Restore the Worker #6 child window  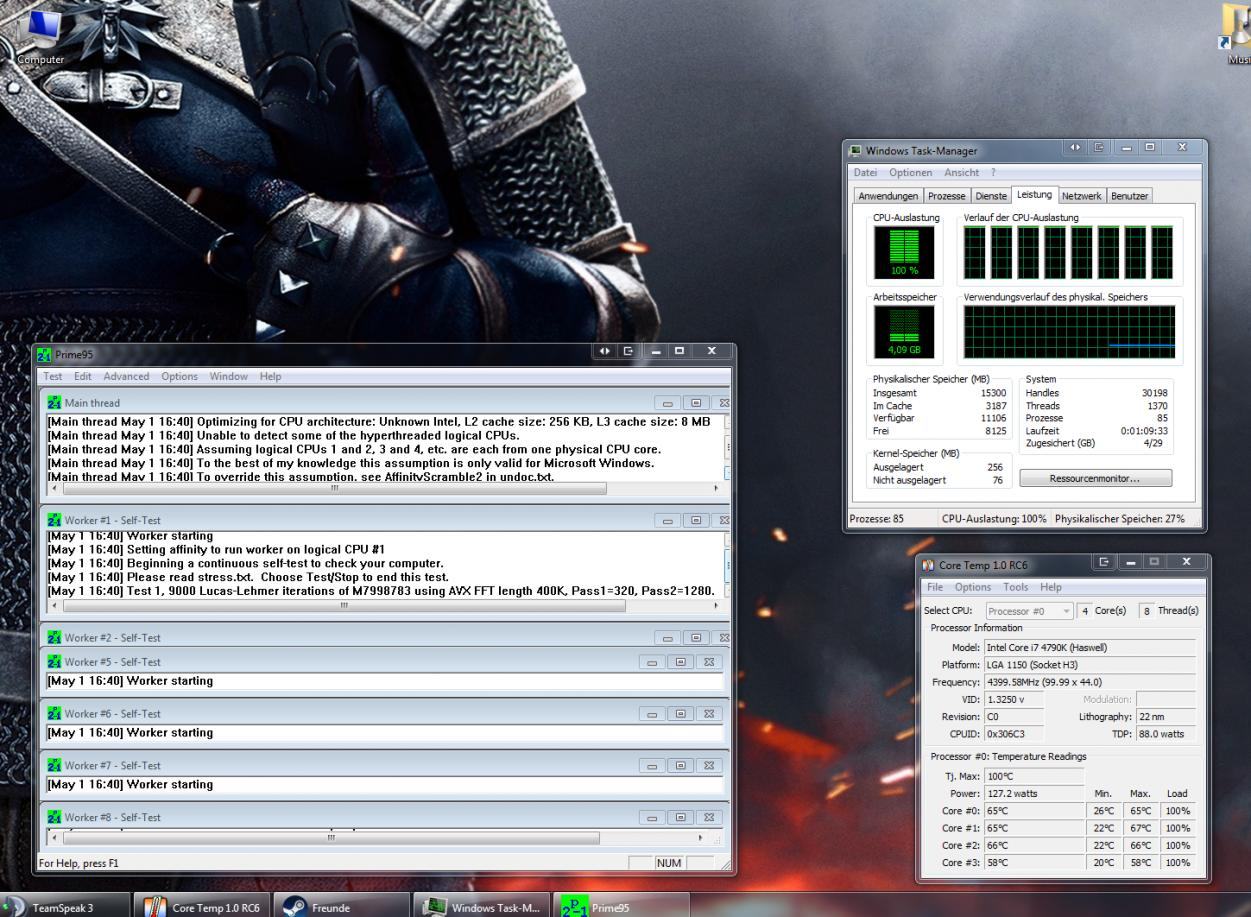[x=681, y=713]
